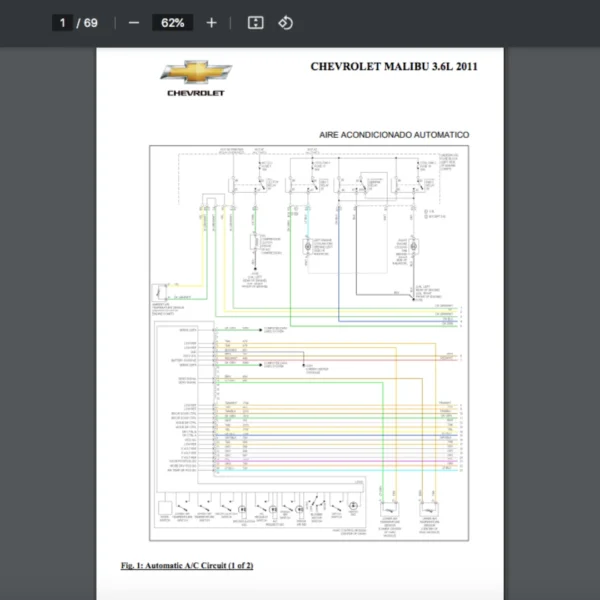Click the left engine cooling fan motor symbol

click(307, 246)
